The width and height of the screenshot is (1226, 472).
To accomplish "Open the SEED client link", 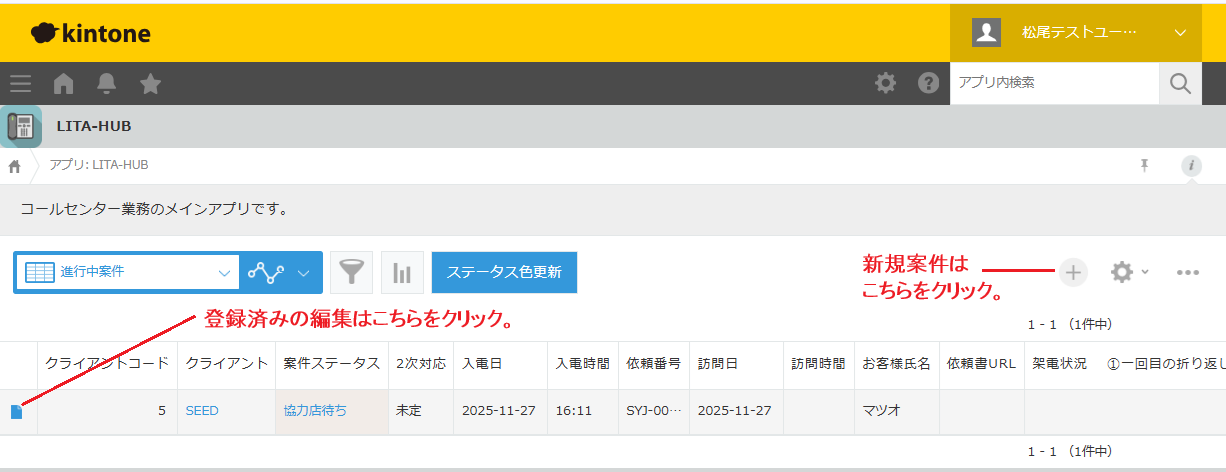I will point(202,411).
